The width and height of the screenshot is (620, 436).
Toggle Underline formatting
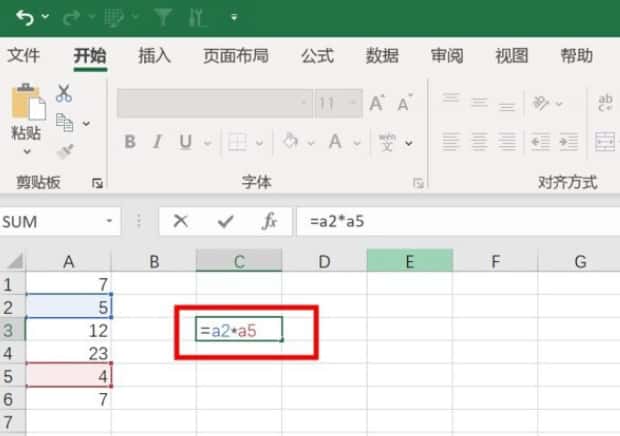click(184, 142)
